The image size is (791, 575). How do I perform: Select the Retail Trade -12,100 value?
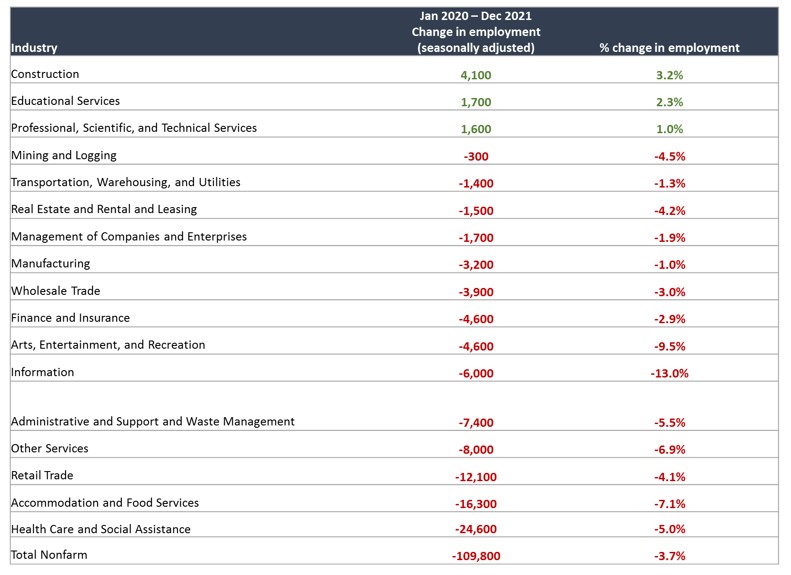tap(476, 476)
